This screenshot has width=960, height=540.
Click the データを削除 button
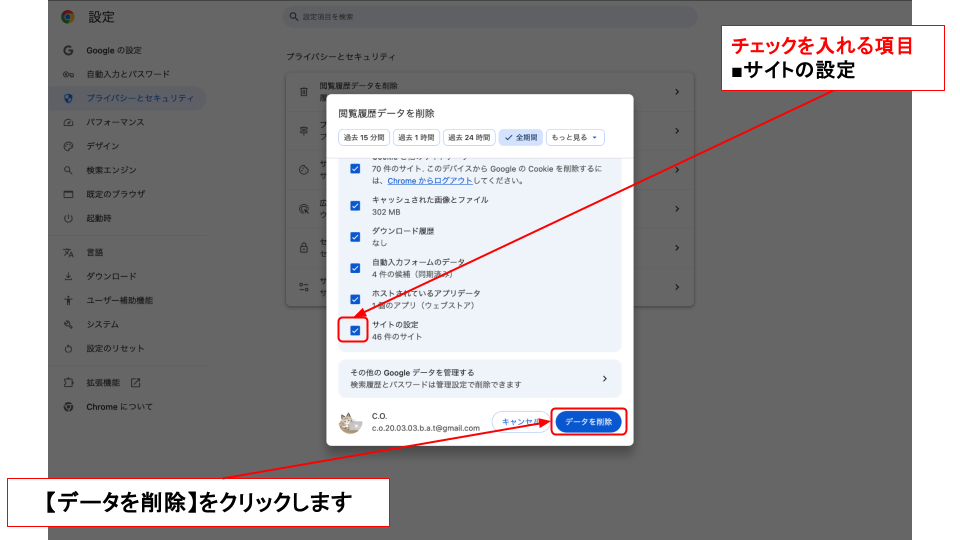click(588, 422)
